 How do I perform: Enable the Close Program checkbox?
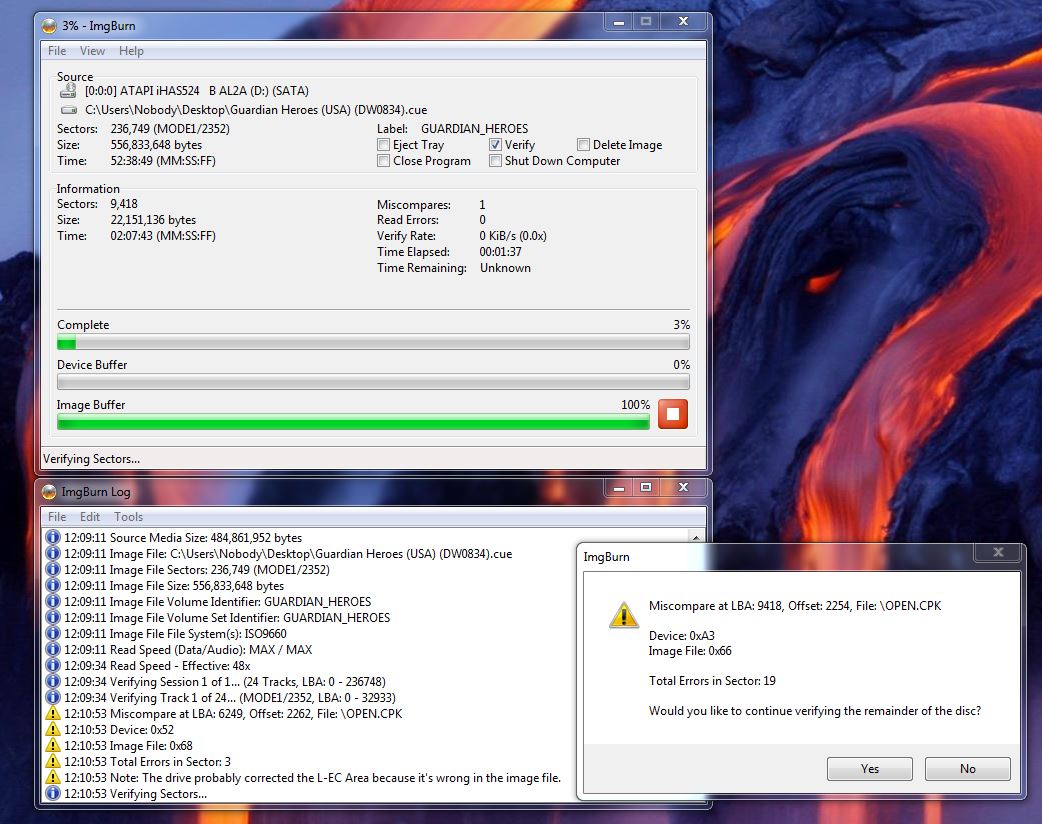383,161
